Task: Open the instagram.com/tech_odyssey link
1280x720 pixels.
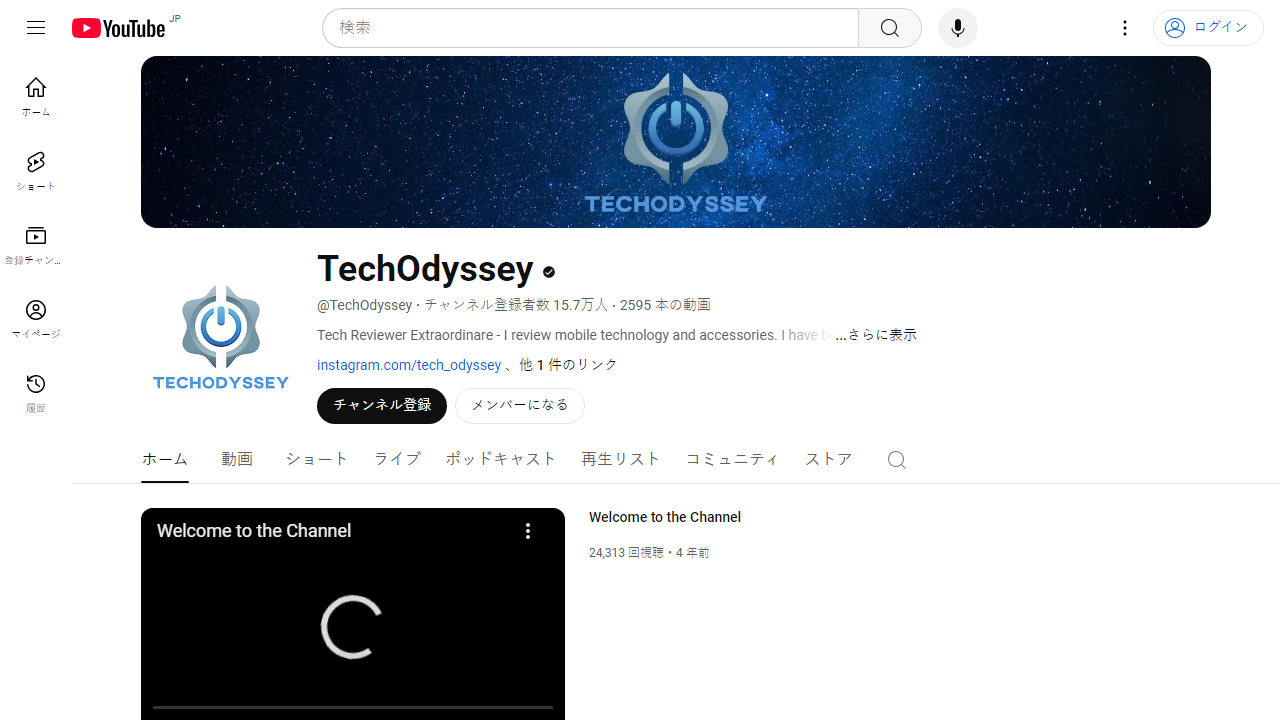Action: point(409,365)
